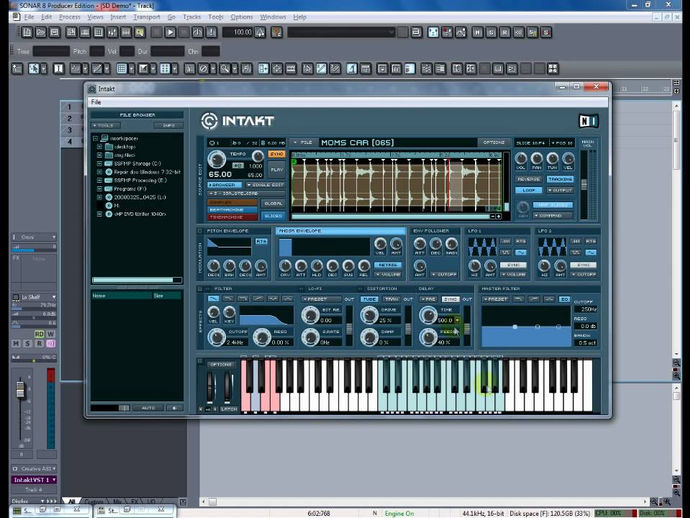690x518 pixels.
Task: Open the CUTOFF dropdown in Env Follower
Action: [444, 275]
